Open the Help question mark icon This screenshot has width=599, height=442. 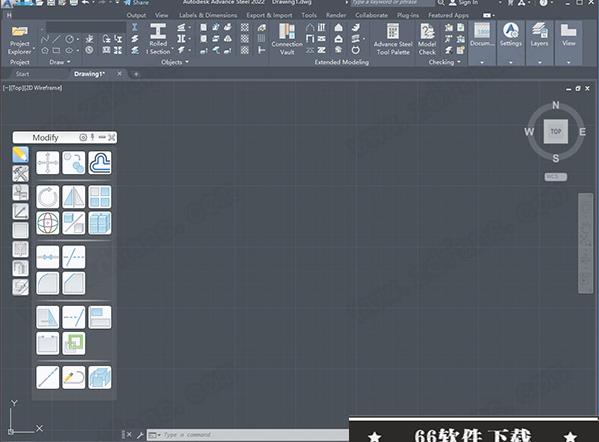[x=543, y=3]
